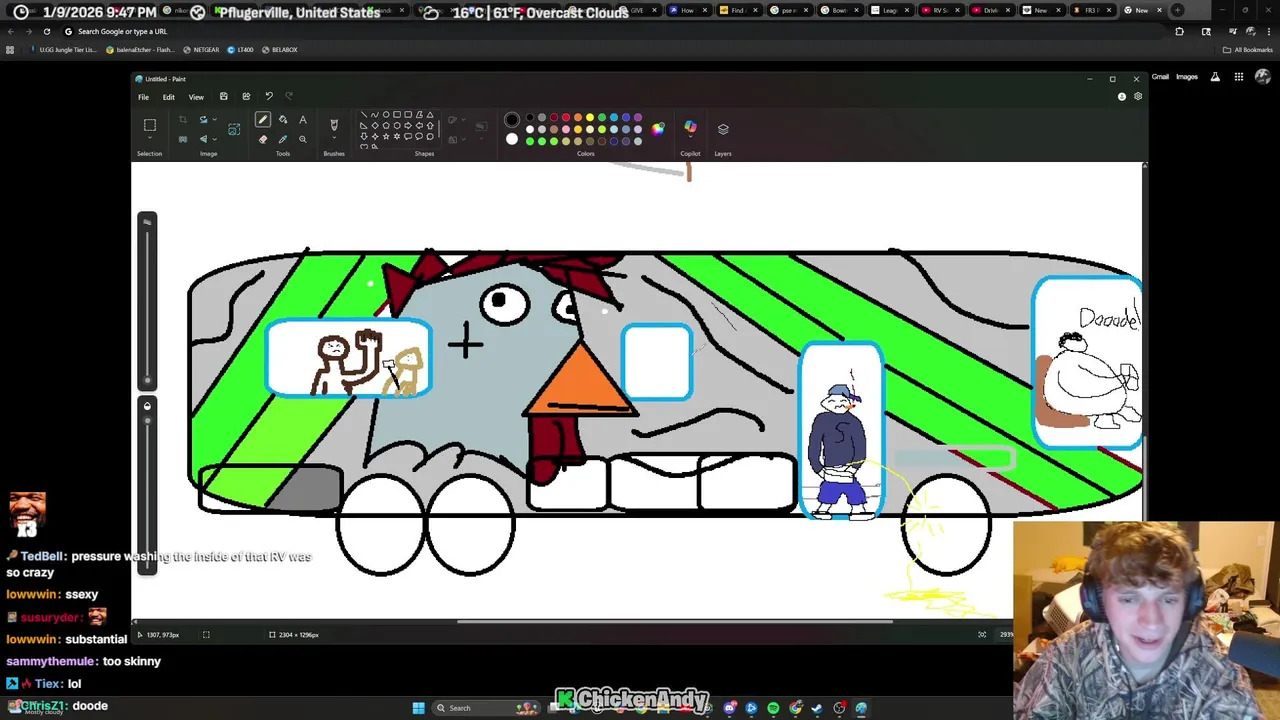
Task: Click the Images link
Action: [x=1187, y=77]
